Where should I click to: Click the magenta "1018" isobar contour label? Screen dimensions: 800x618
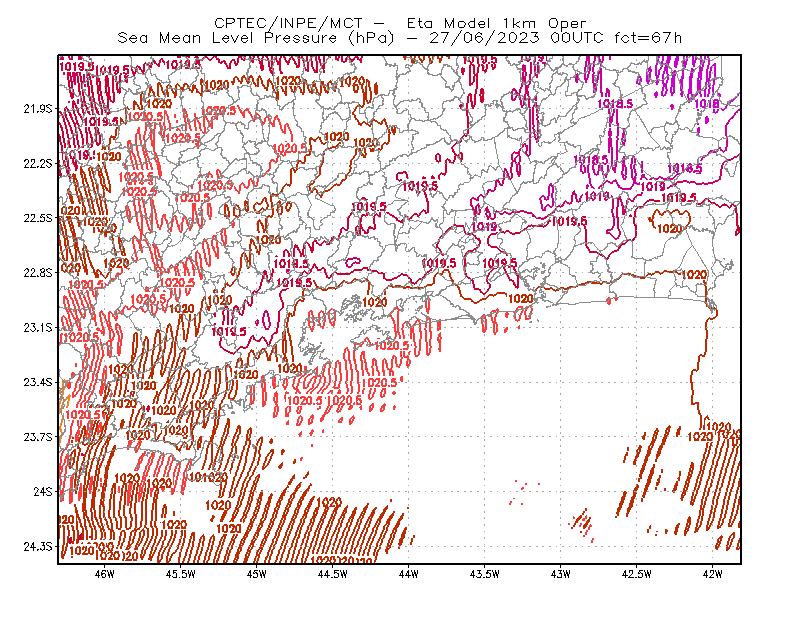pyautogui.click(x=707, y=104)
